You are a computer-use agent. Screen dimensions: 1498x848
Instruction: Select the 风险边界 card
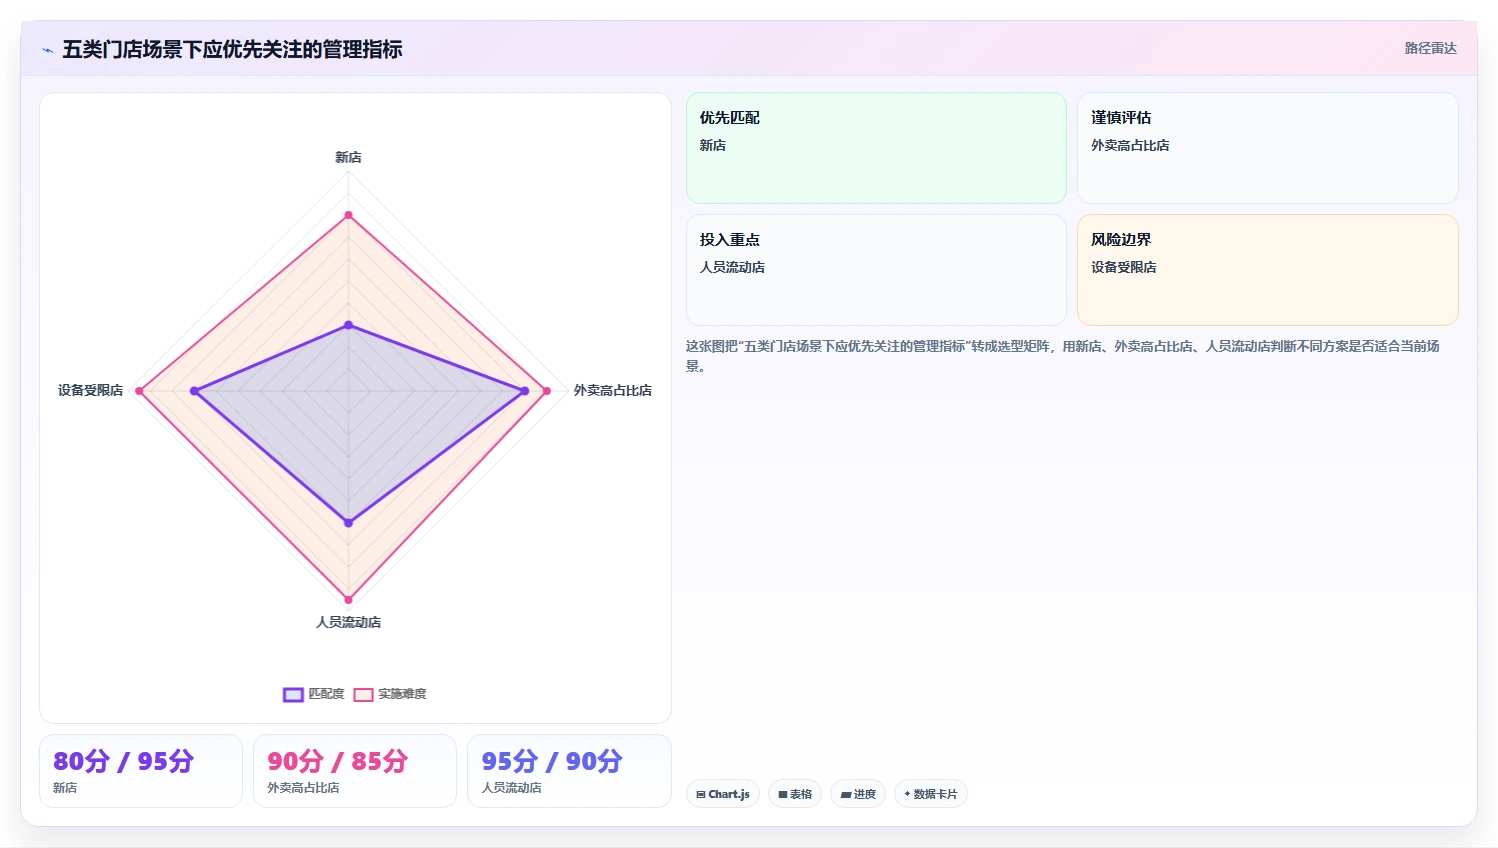1267,270
